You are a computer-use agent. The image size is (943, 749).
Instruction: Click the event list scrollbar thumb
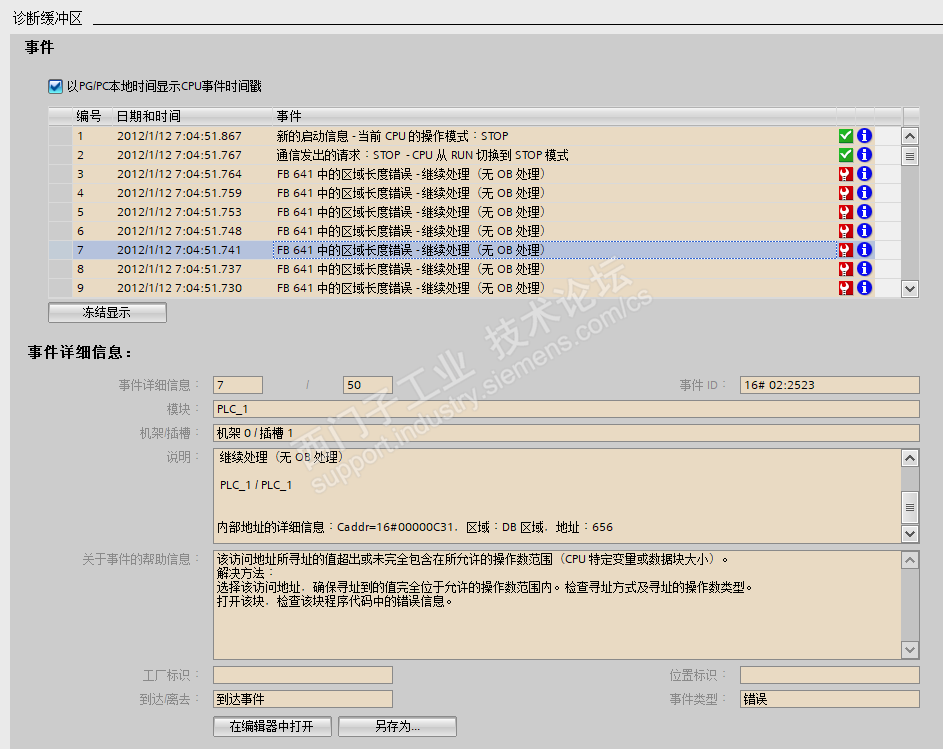click(x=910, y=156)
